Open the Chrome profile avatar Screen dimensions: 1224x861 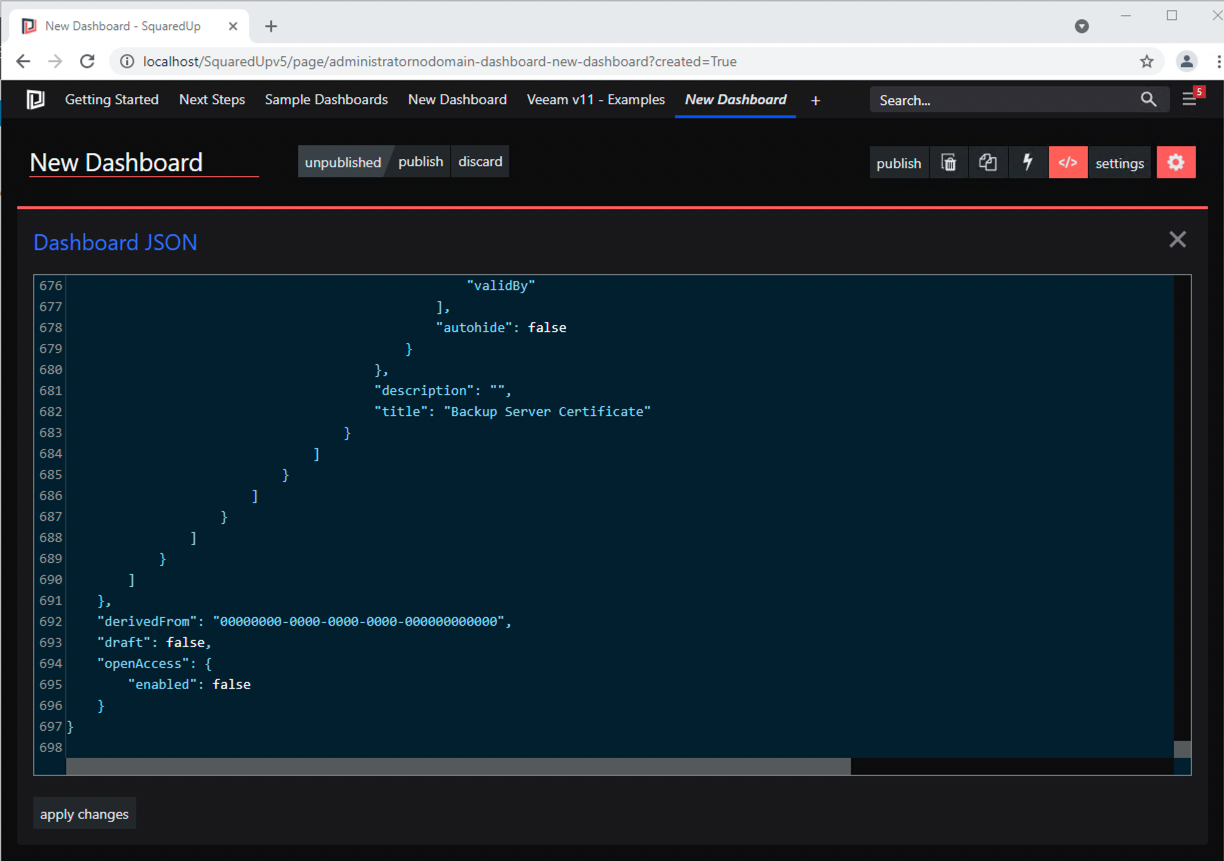pos(1187,61)
